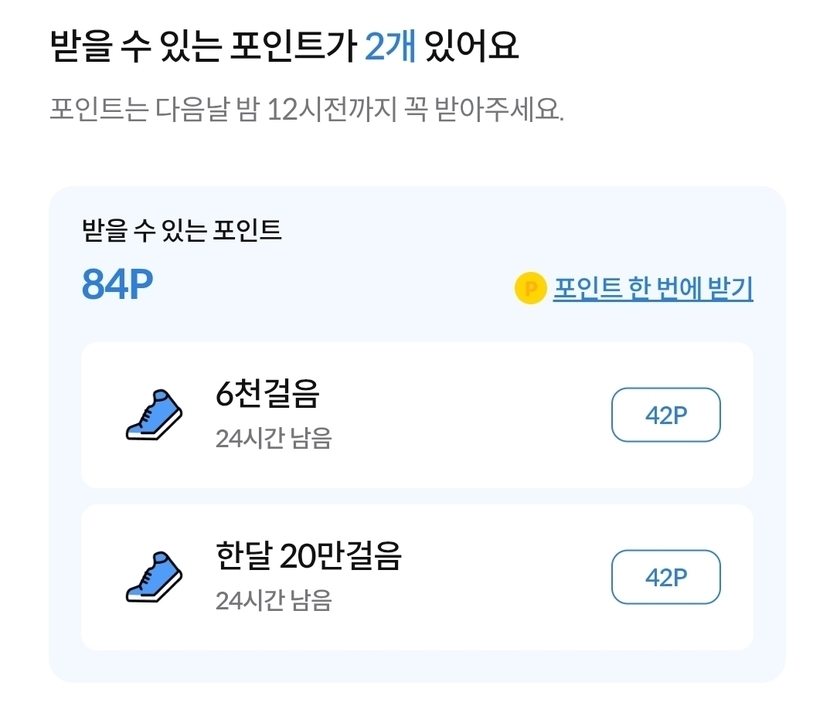Select the 한달 20만걸음 title text
830x716 pixels.
(308, 556)
